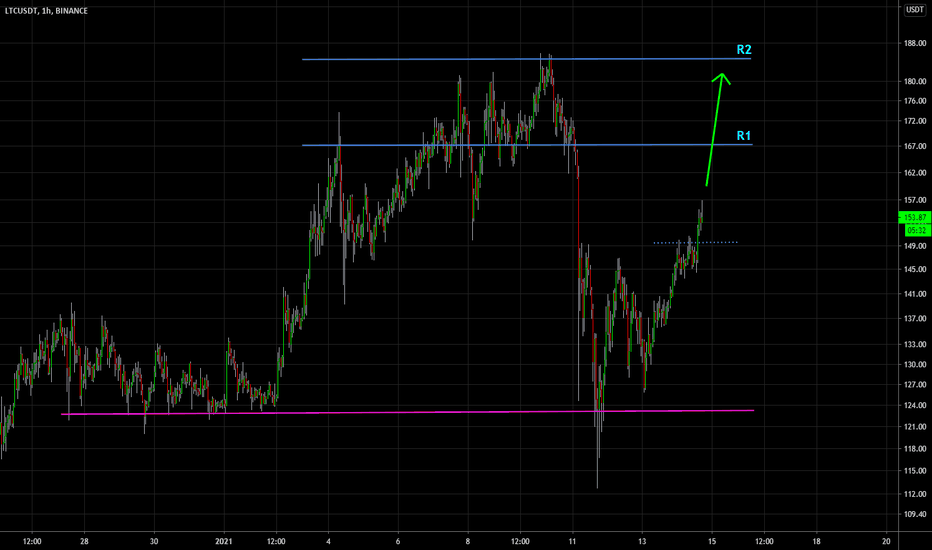
Task: Click the 133.00 price axis label
Action: point(915,344)
